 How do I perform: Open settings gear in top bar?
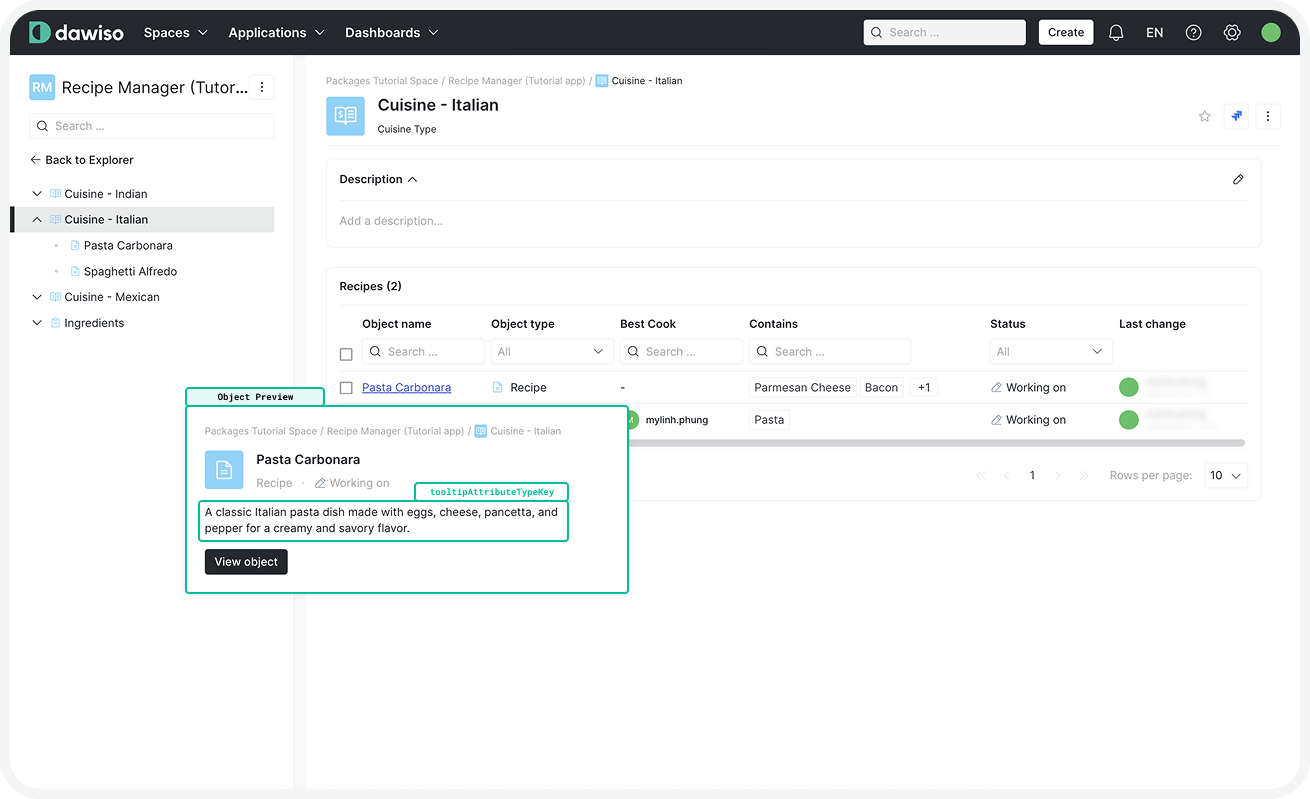tap(1232, 33)
